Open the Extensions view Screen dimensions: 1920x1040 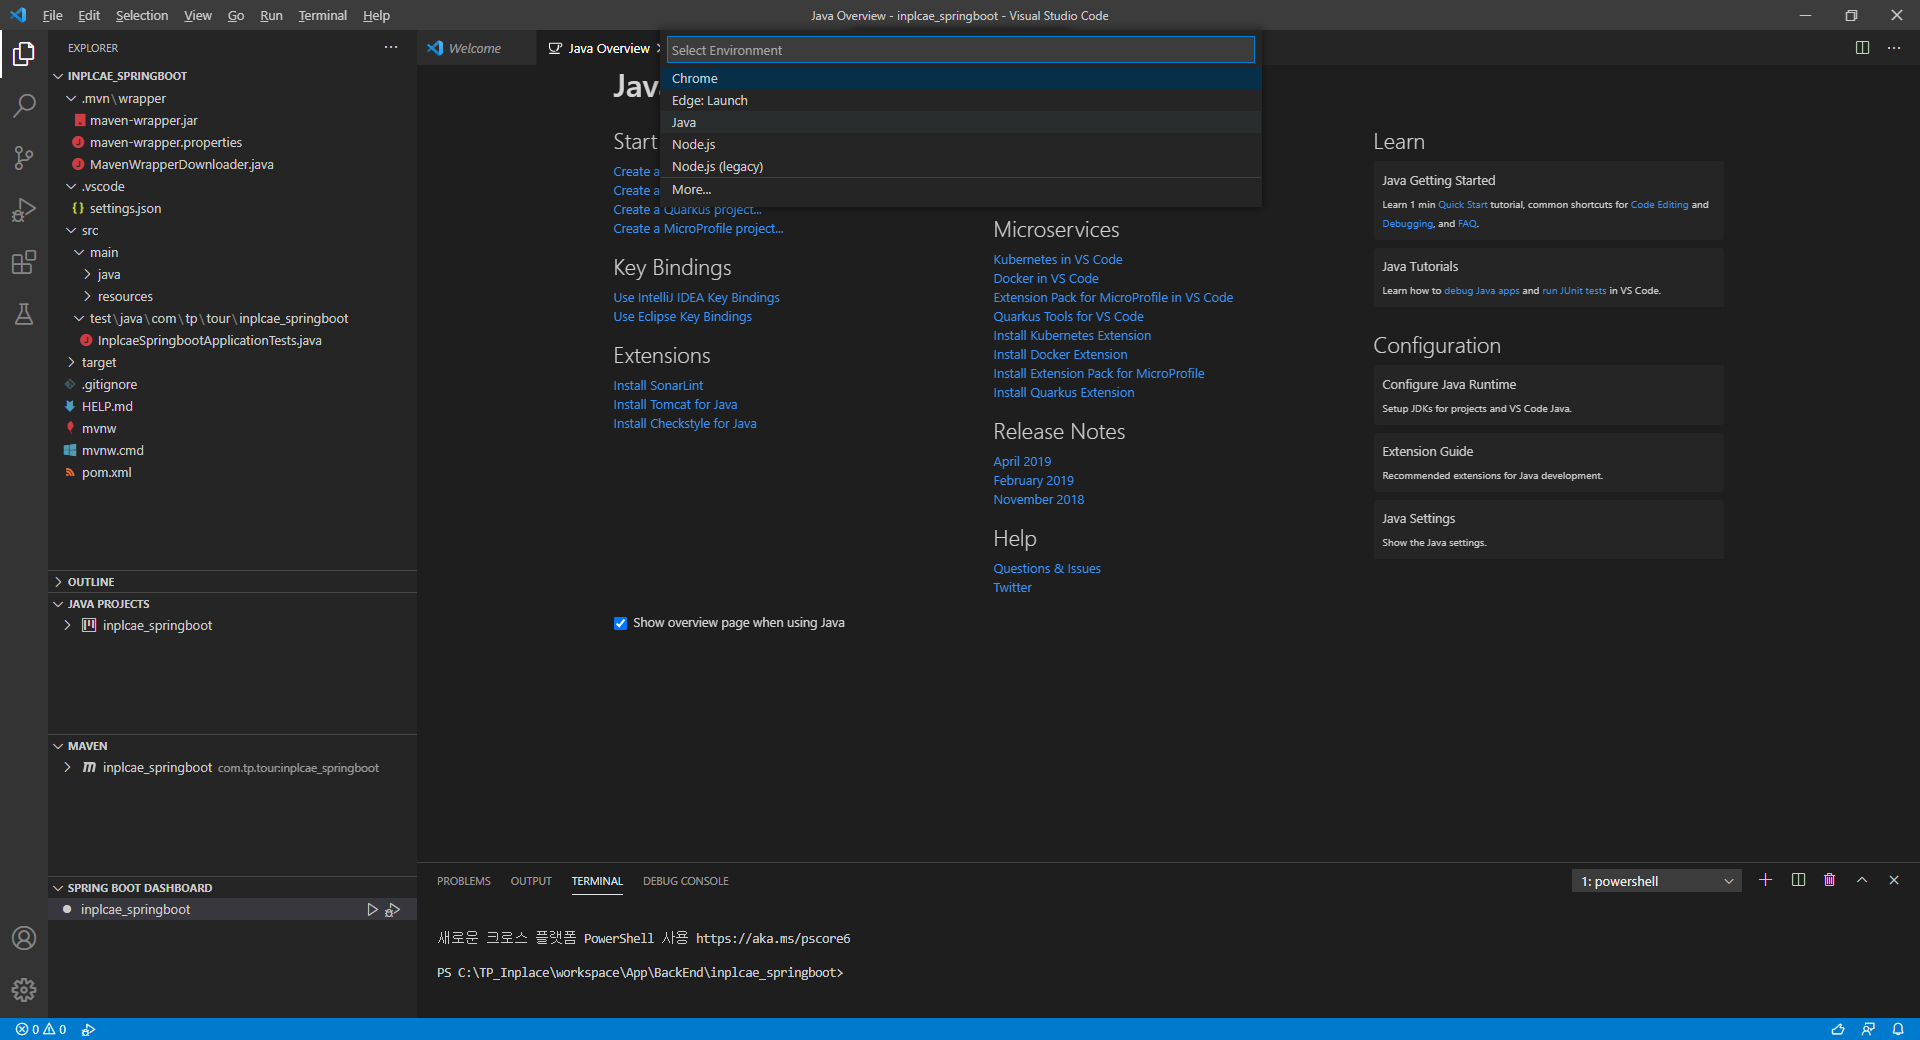[x=24, y=262]
